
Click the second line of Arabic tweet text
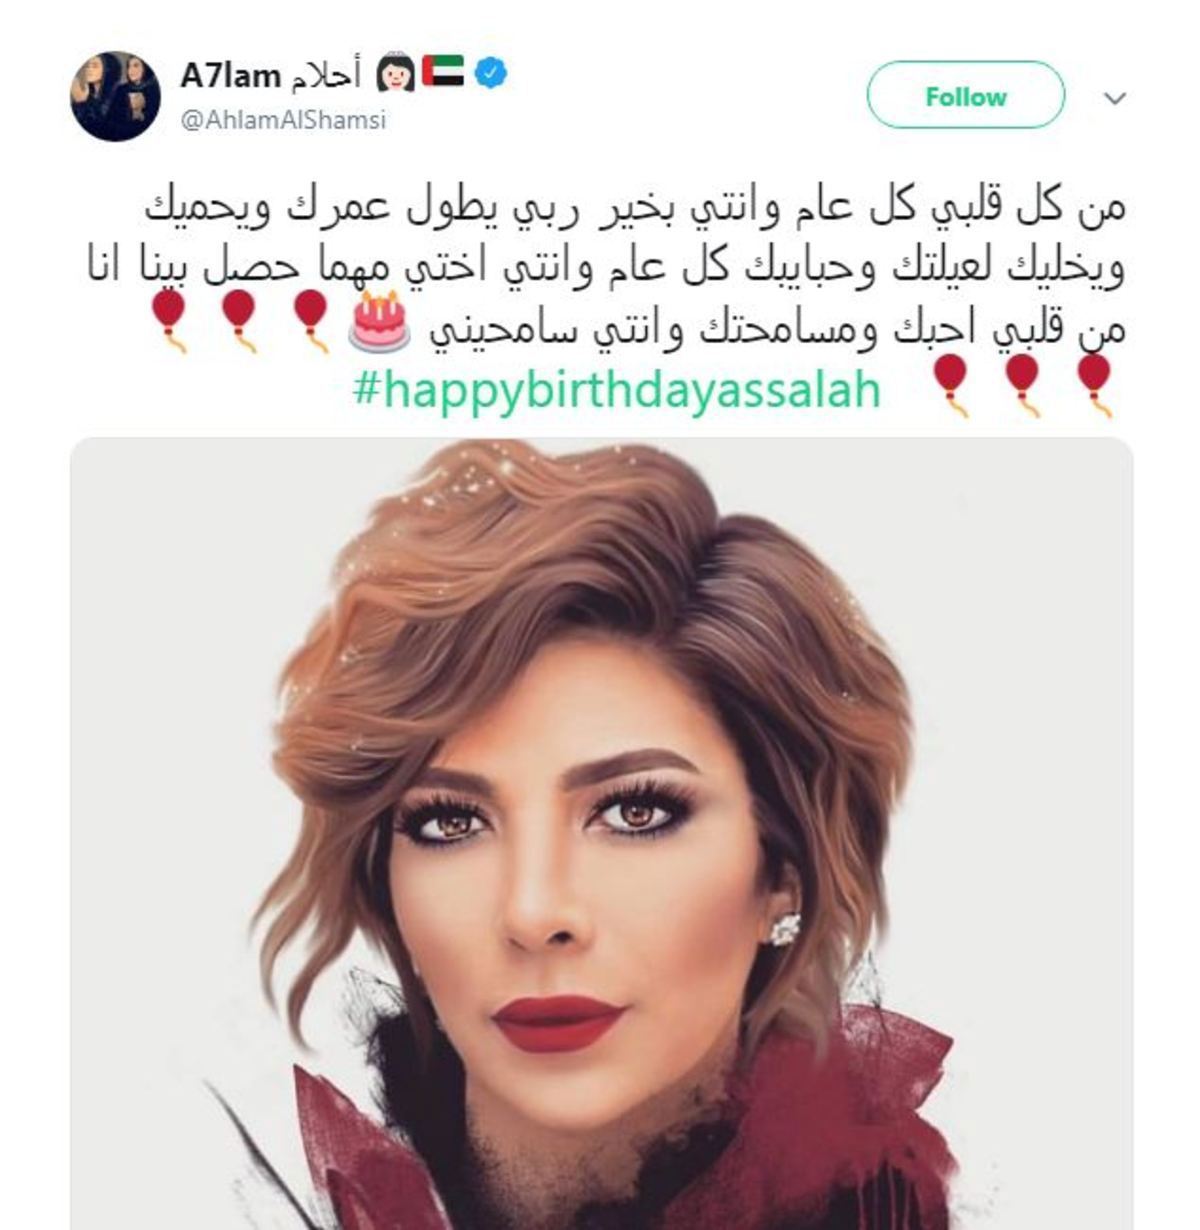pyautogui.click(x=606, y=268)
